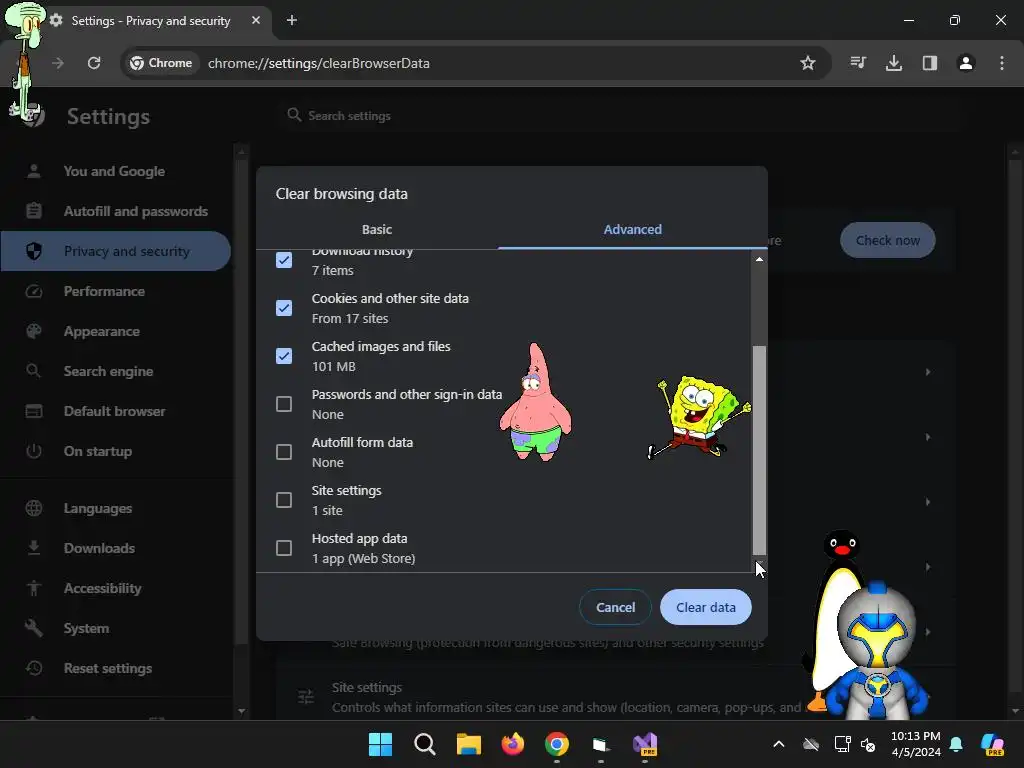Image resolution: width=1024 pixels, height=768 pixels.
Task: Click the Languages globe icon
Action: [34, 508]
